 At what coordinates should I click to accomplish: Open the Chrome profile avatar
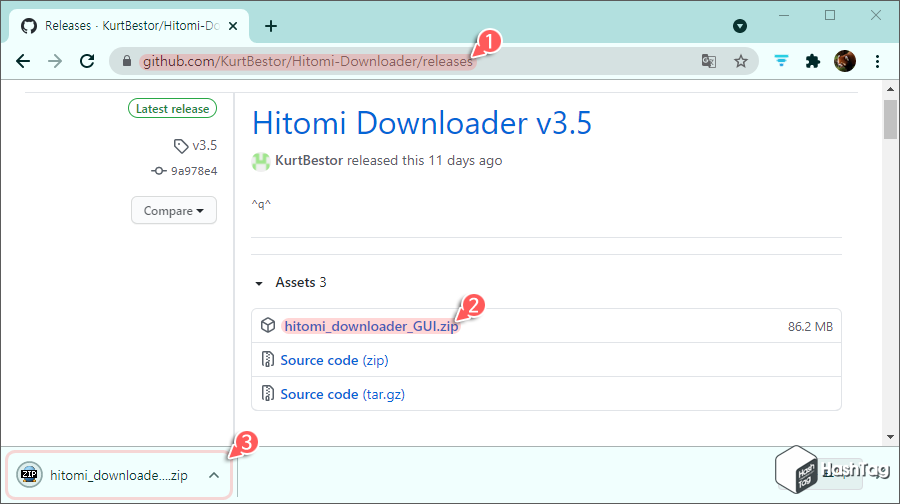tap(845, 61)
